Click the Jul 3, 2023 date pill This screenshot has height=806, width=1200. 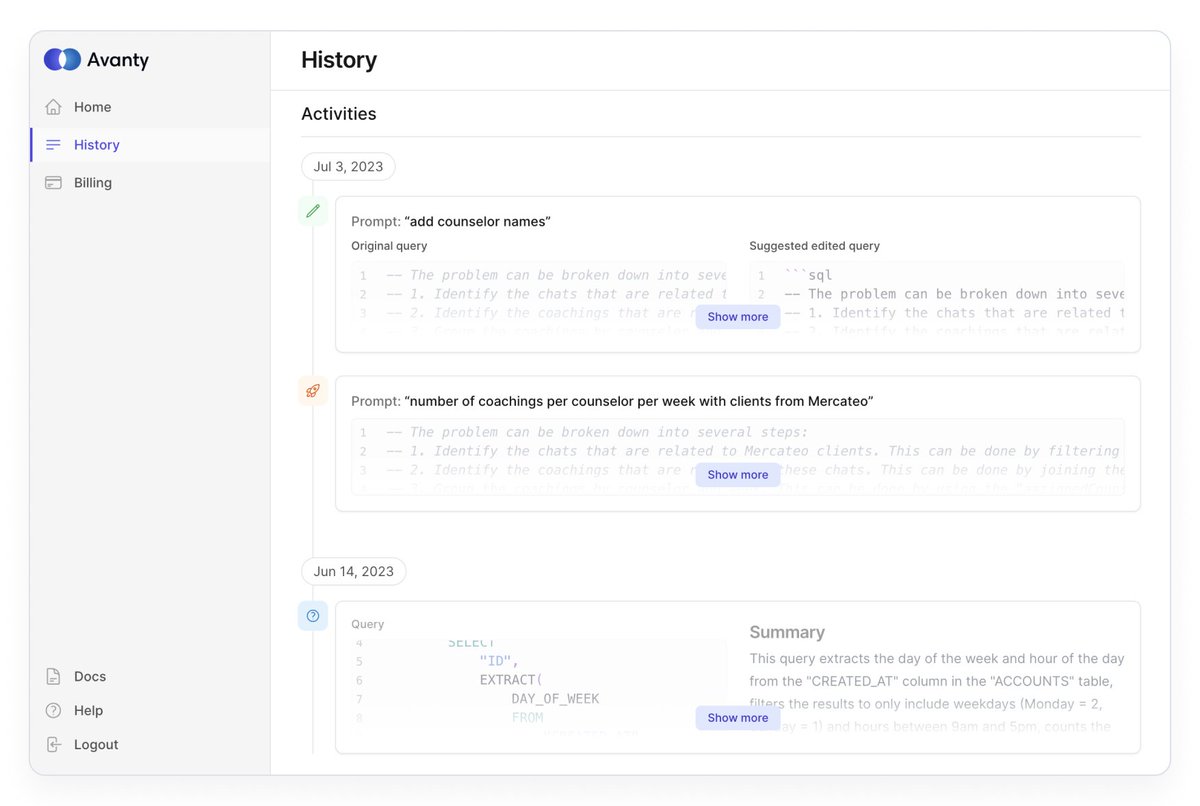click(348, 167)
